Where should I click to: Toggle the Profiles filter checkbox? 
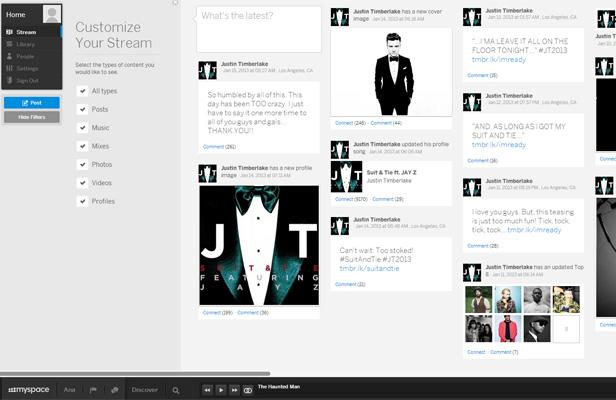[x=82, y=201]
